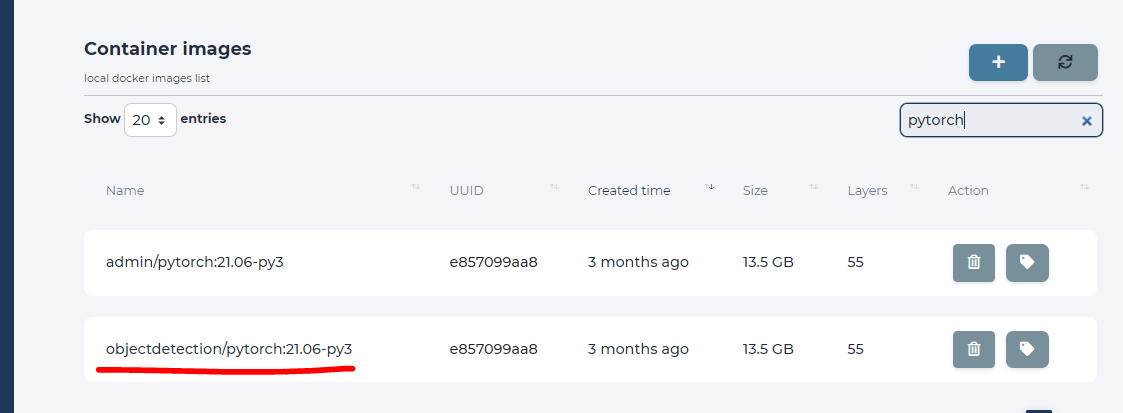Tag the objectdetection/pytorch image
Viewport: 1123px width, 413px height.
1027,349
